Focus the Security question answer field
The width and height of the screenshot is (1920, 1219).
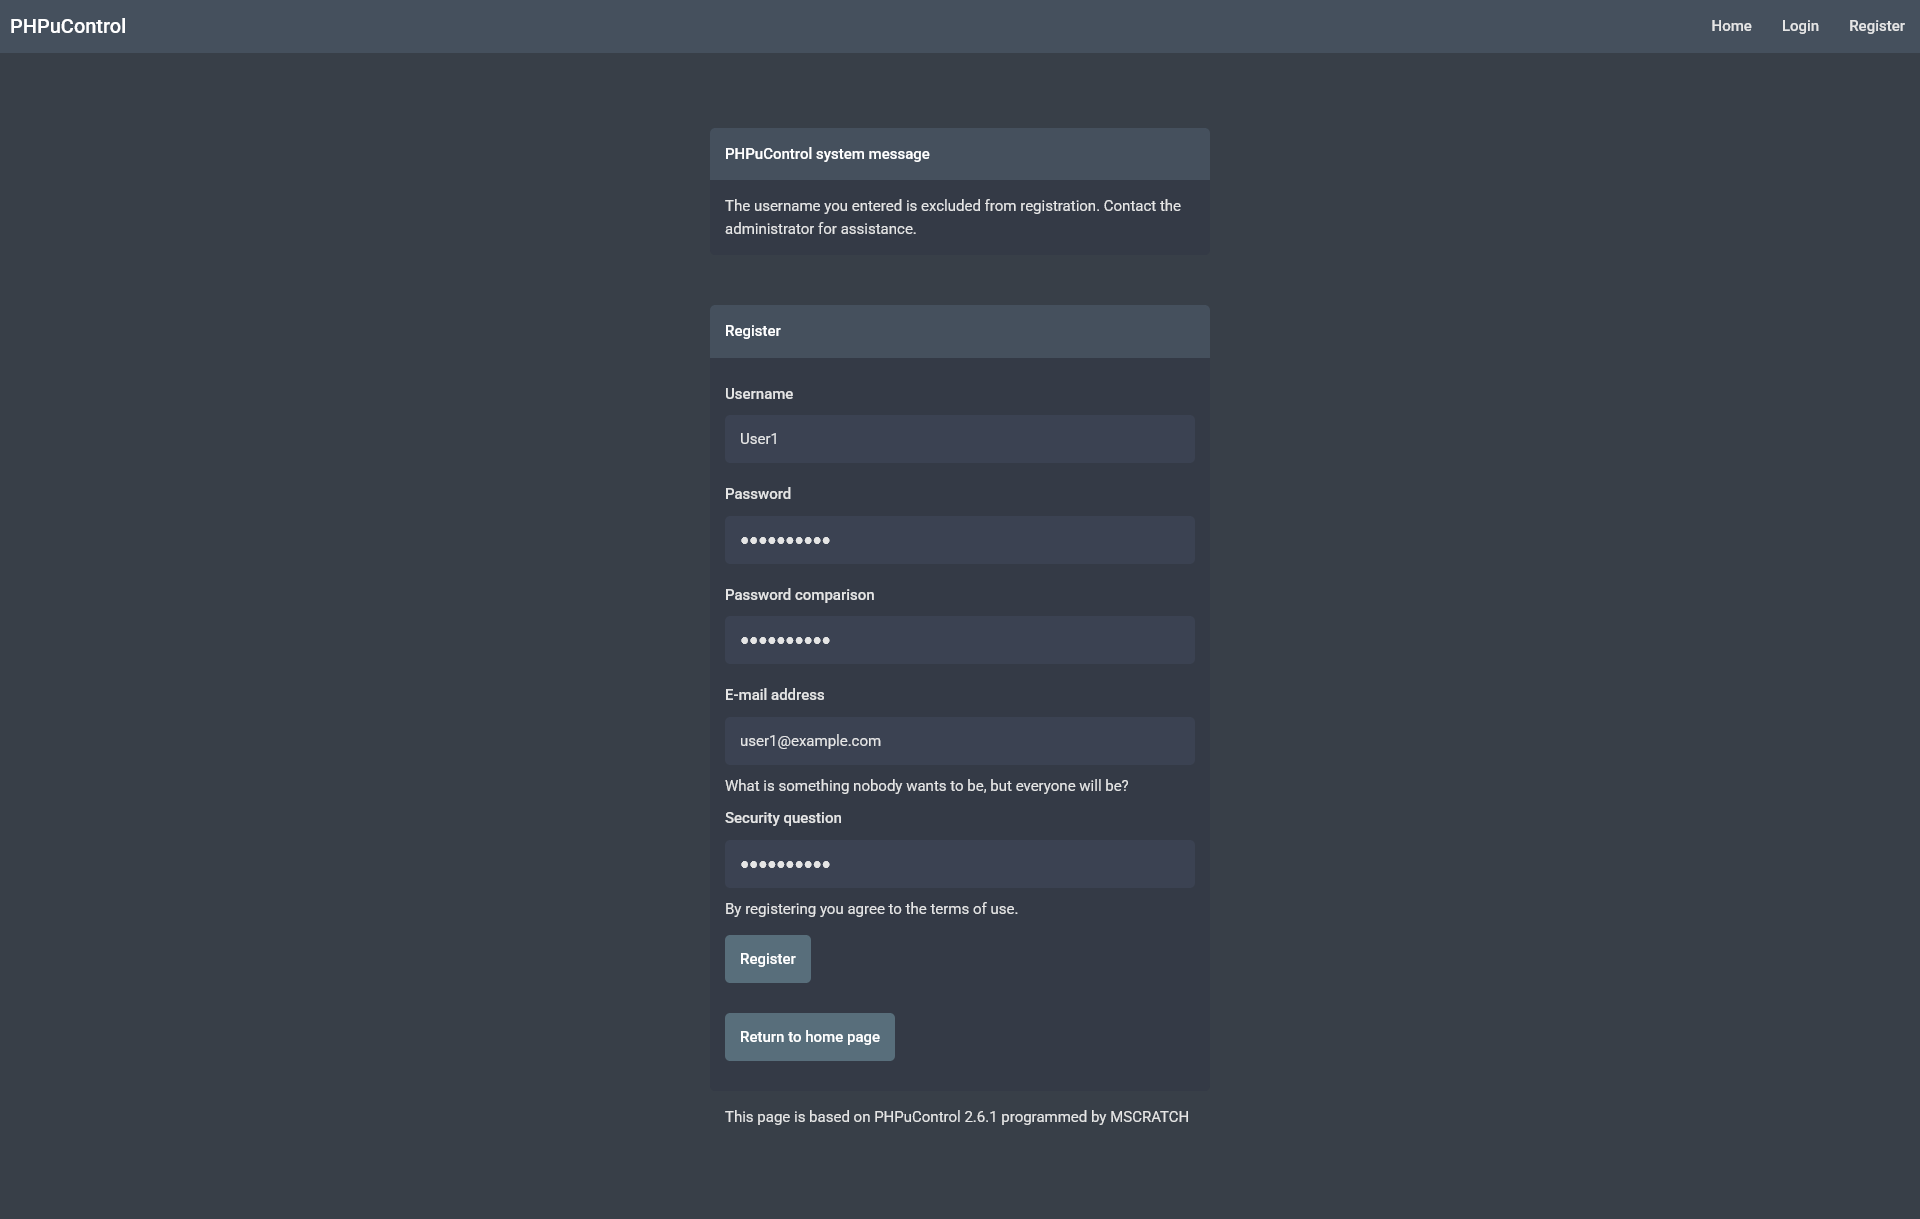959,864
